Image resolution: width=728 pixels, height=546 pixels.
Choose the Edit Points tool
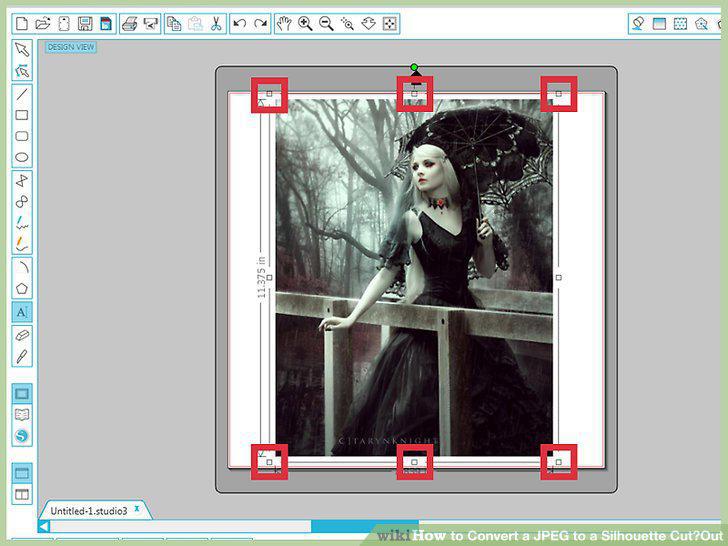tap(22, 71)
